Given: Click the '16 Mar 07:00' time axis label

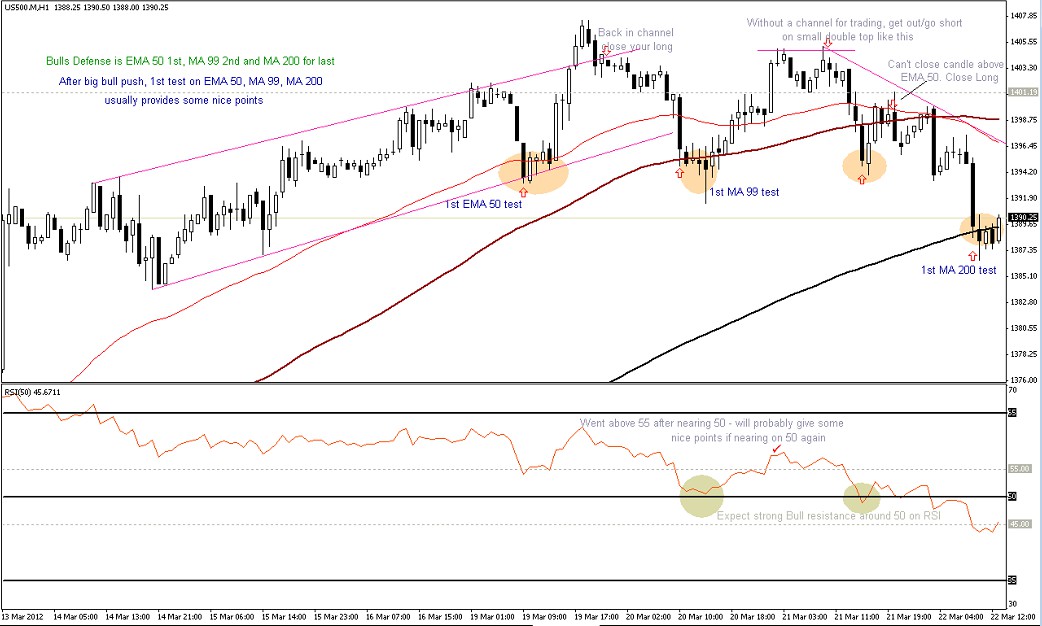Looking at the screenshot, I should click(x=389, y=617).
